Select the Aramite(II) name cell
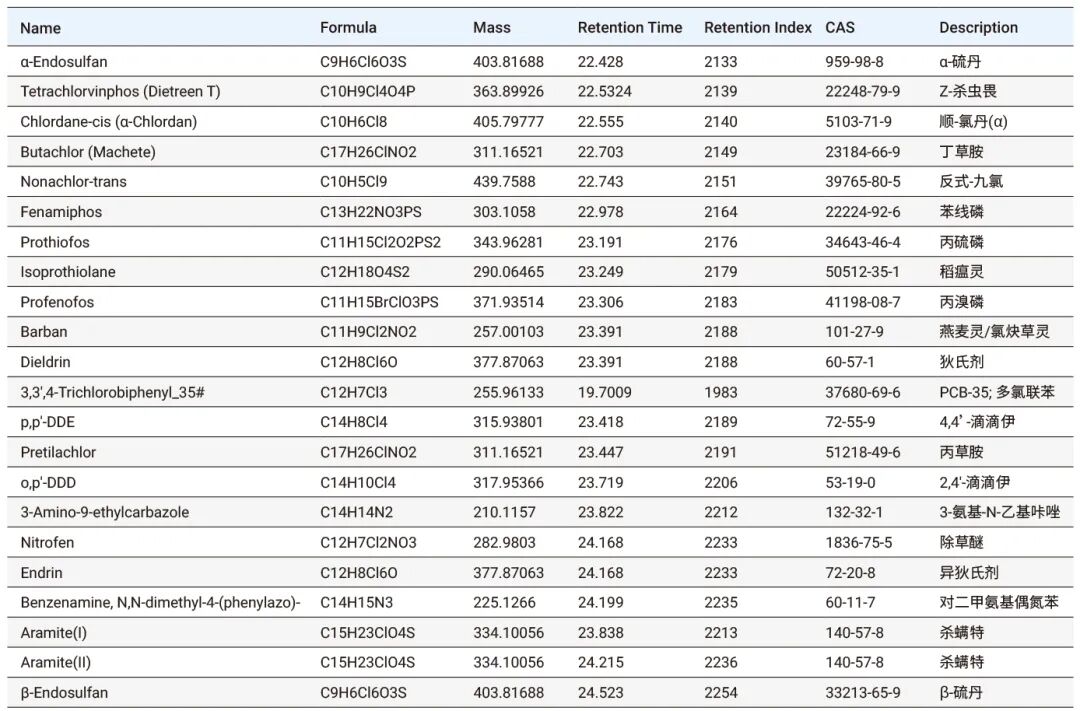Image resolution: width=1080 pixels, height=711 pixels. coord(55,662)
